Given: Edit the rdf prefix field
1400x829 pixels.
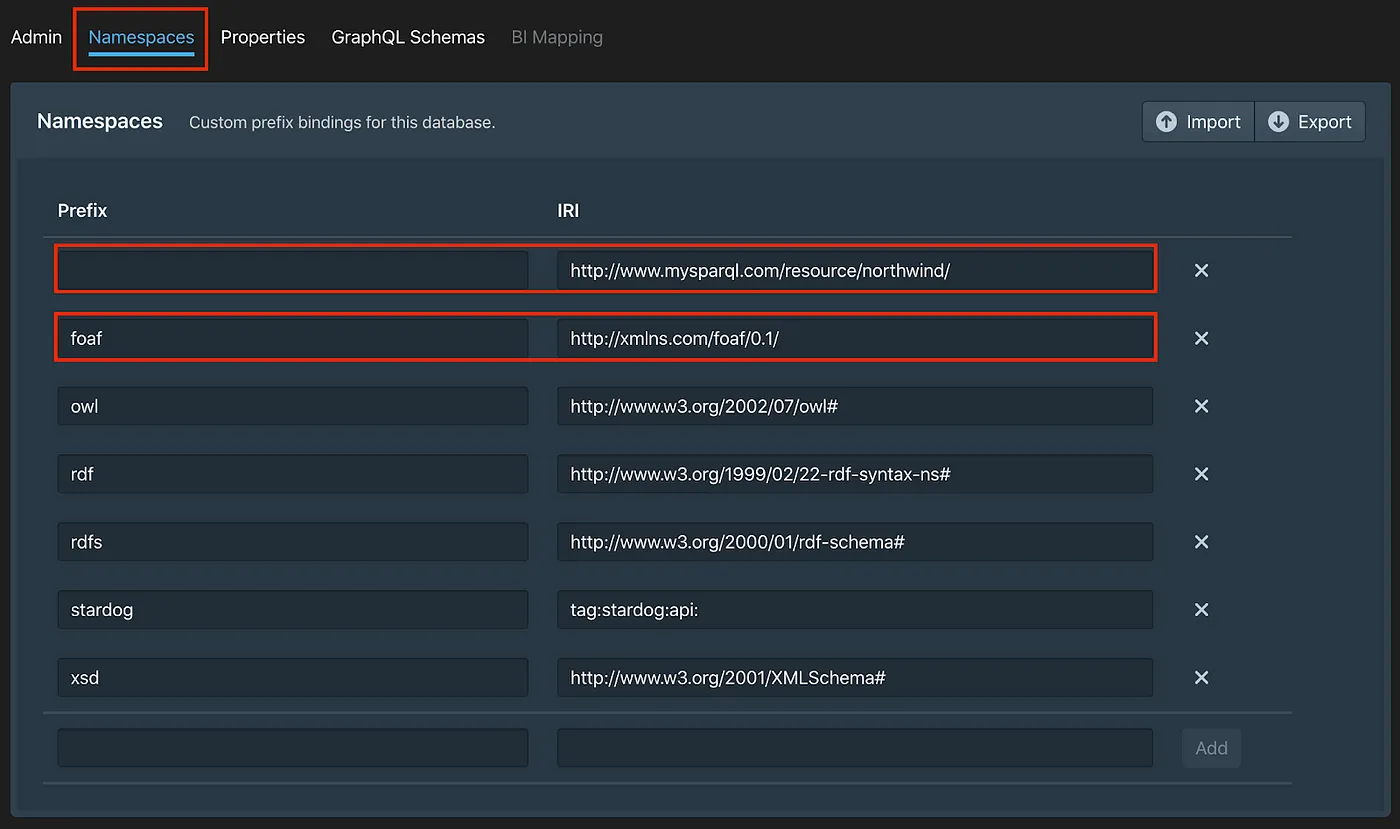Looking at the screenshot, I should [x=293, y=474].
